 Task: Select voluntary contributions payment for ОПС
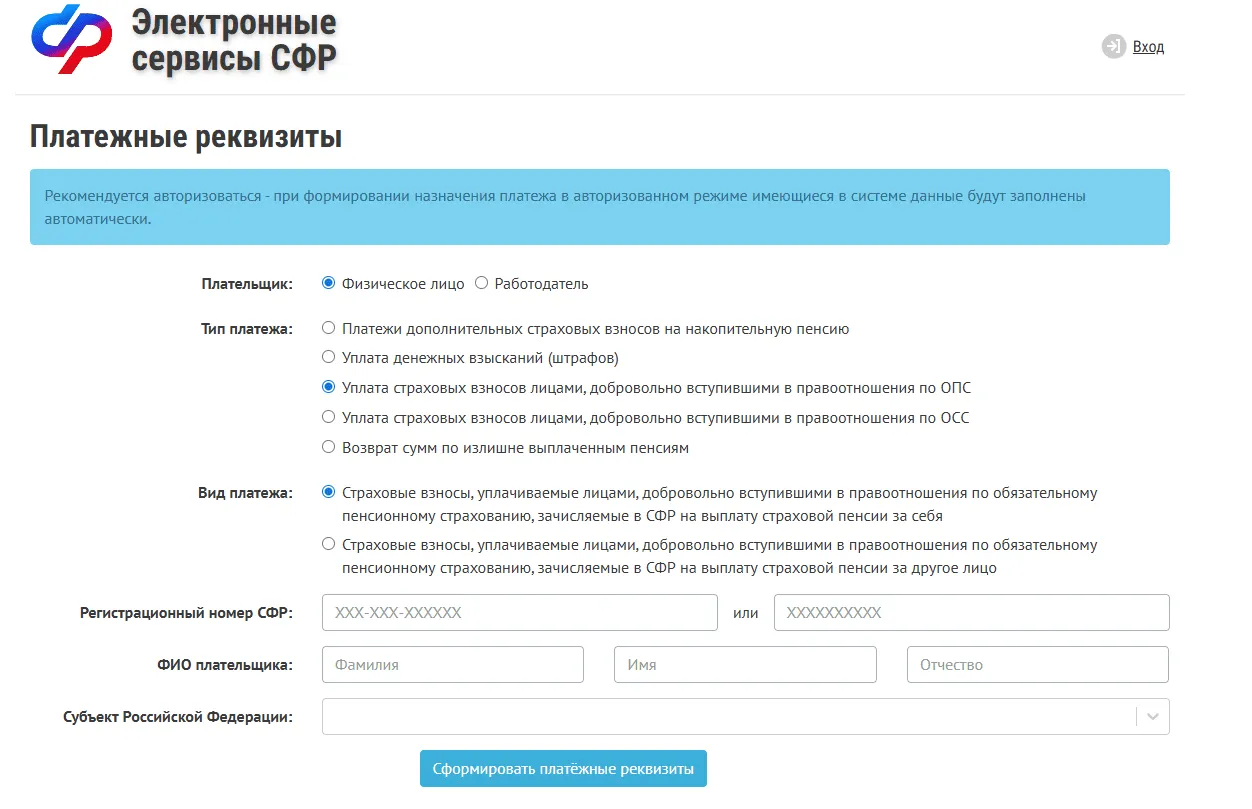[x=328, y=387]
